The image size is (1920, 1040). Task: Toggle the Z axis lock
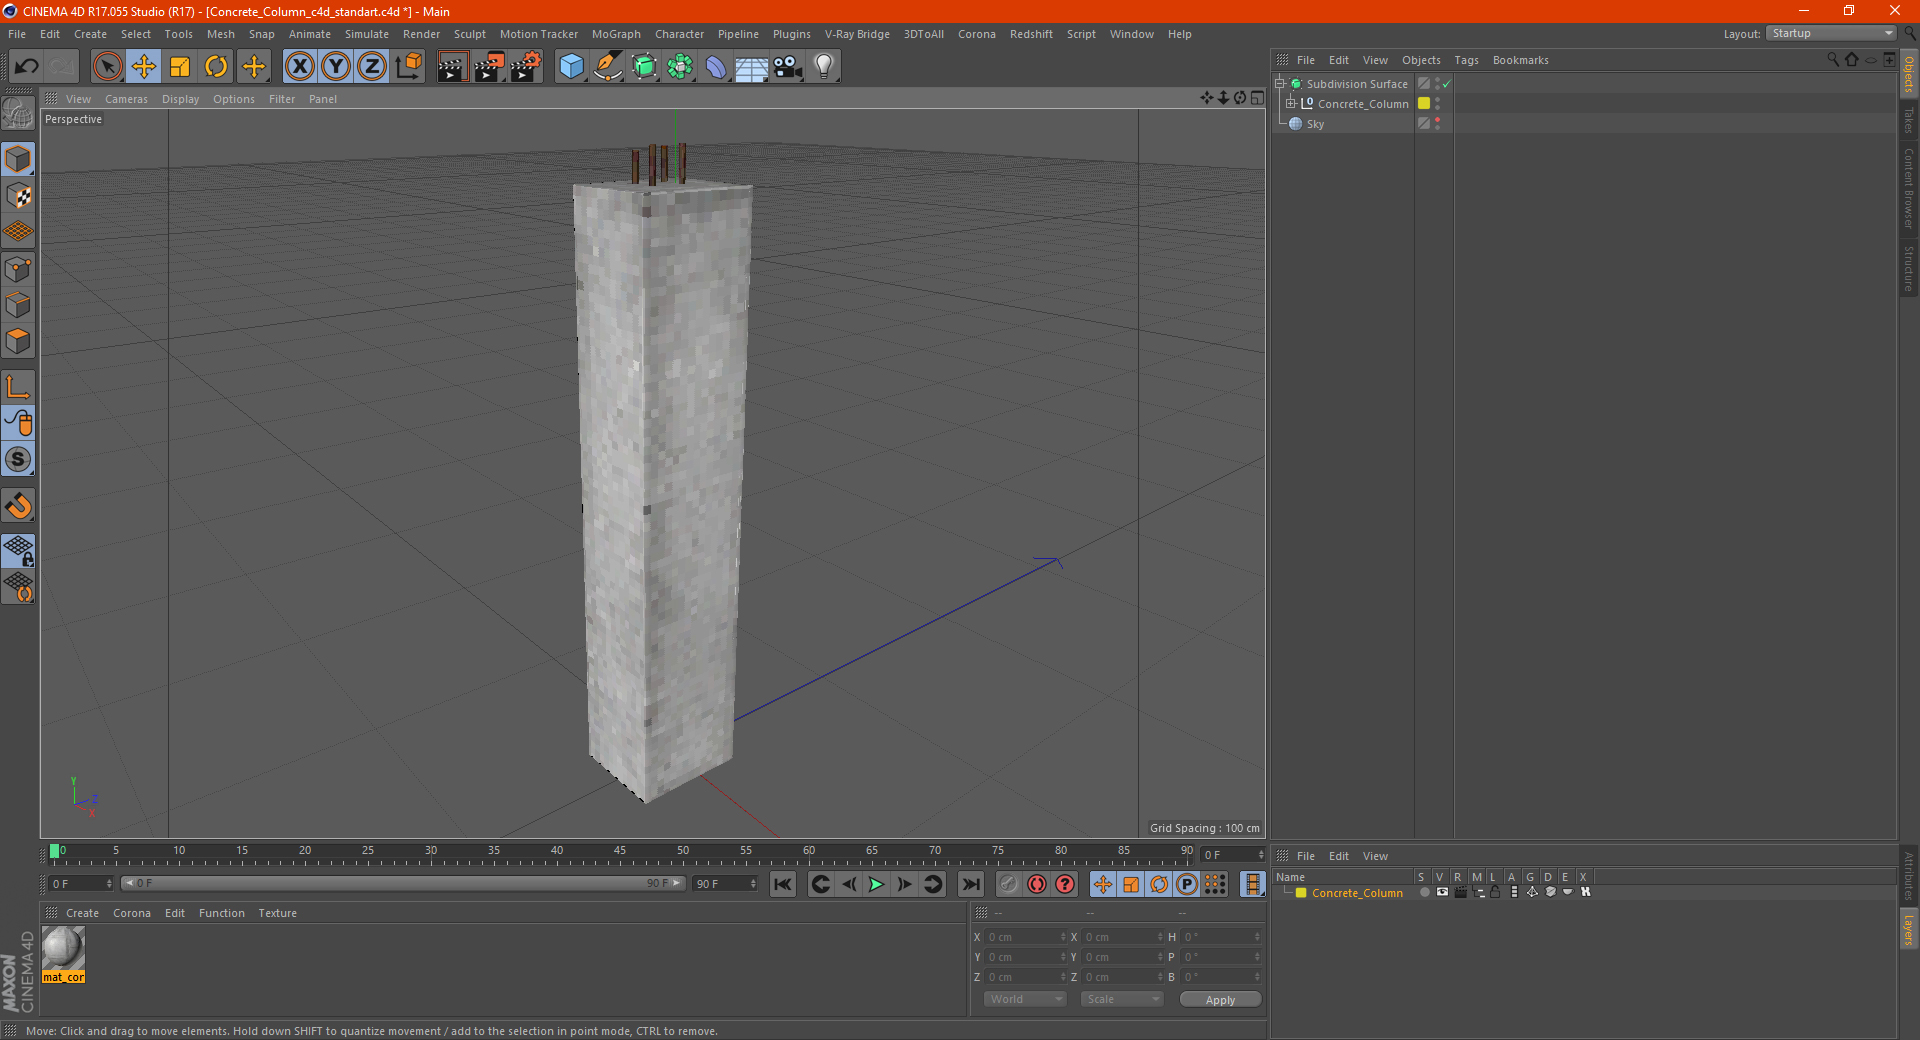coord(372,67)
